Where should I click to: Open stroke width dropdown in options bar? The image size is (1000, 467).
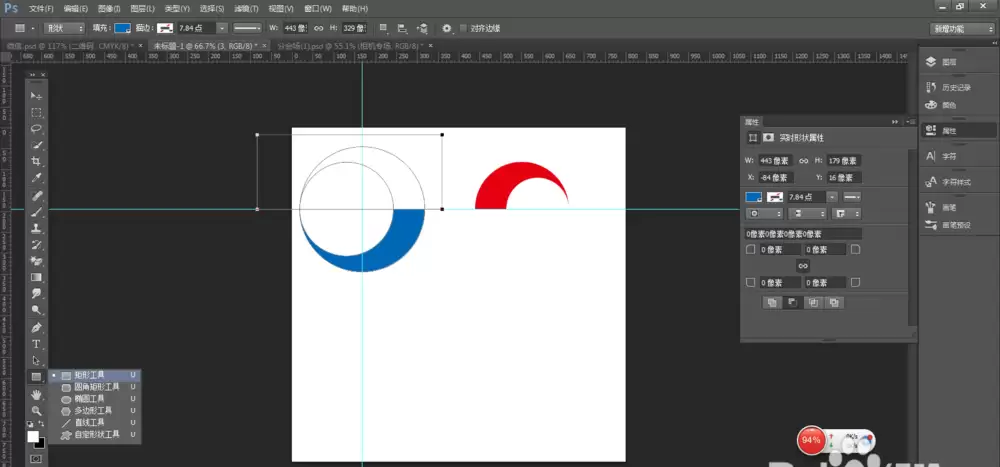[221, 28]
